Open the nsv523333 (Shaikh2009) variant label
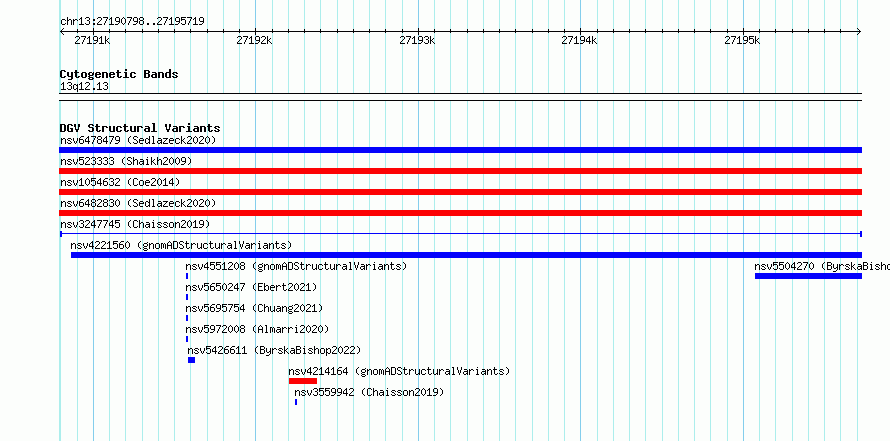Image resolution: width=890 pixels, height=441 pixels. coord(126,161)
